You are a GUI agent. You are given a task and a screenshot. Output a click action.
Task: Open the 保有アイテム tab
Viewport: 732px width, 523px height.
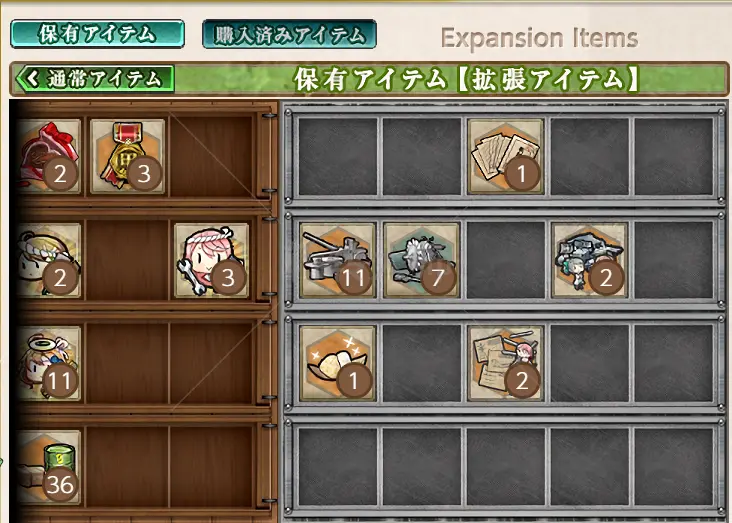(97, 34)
